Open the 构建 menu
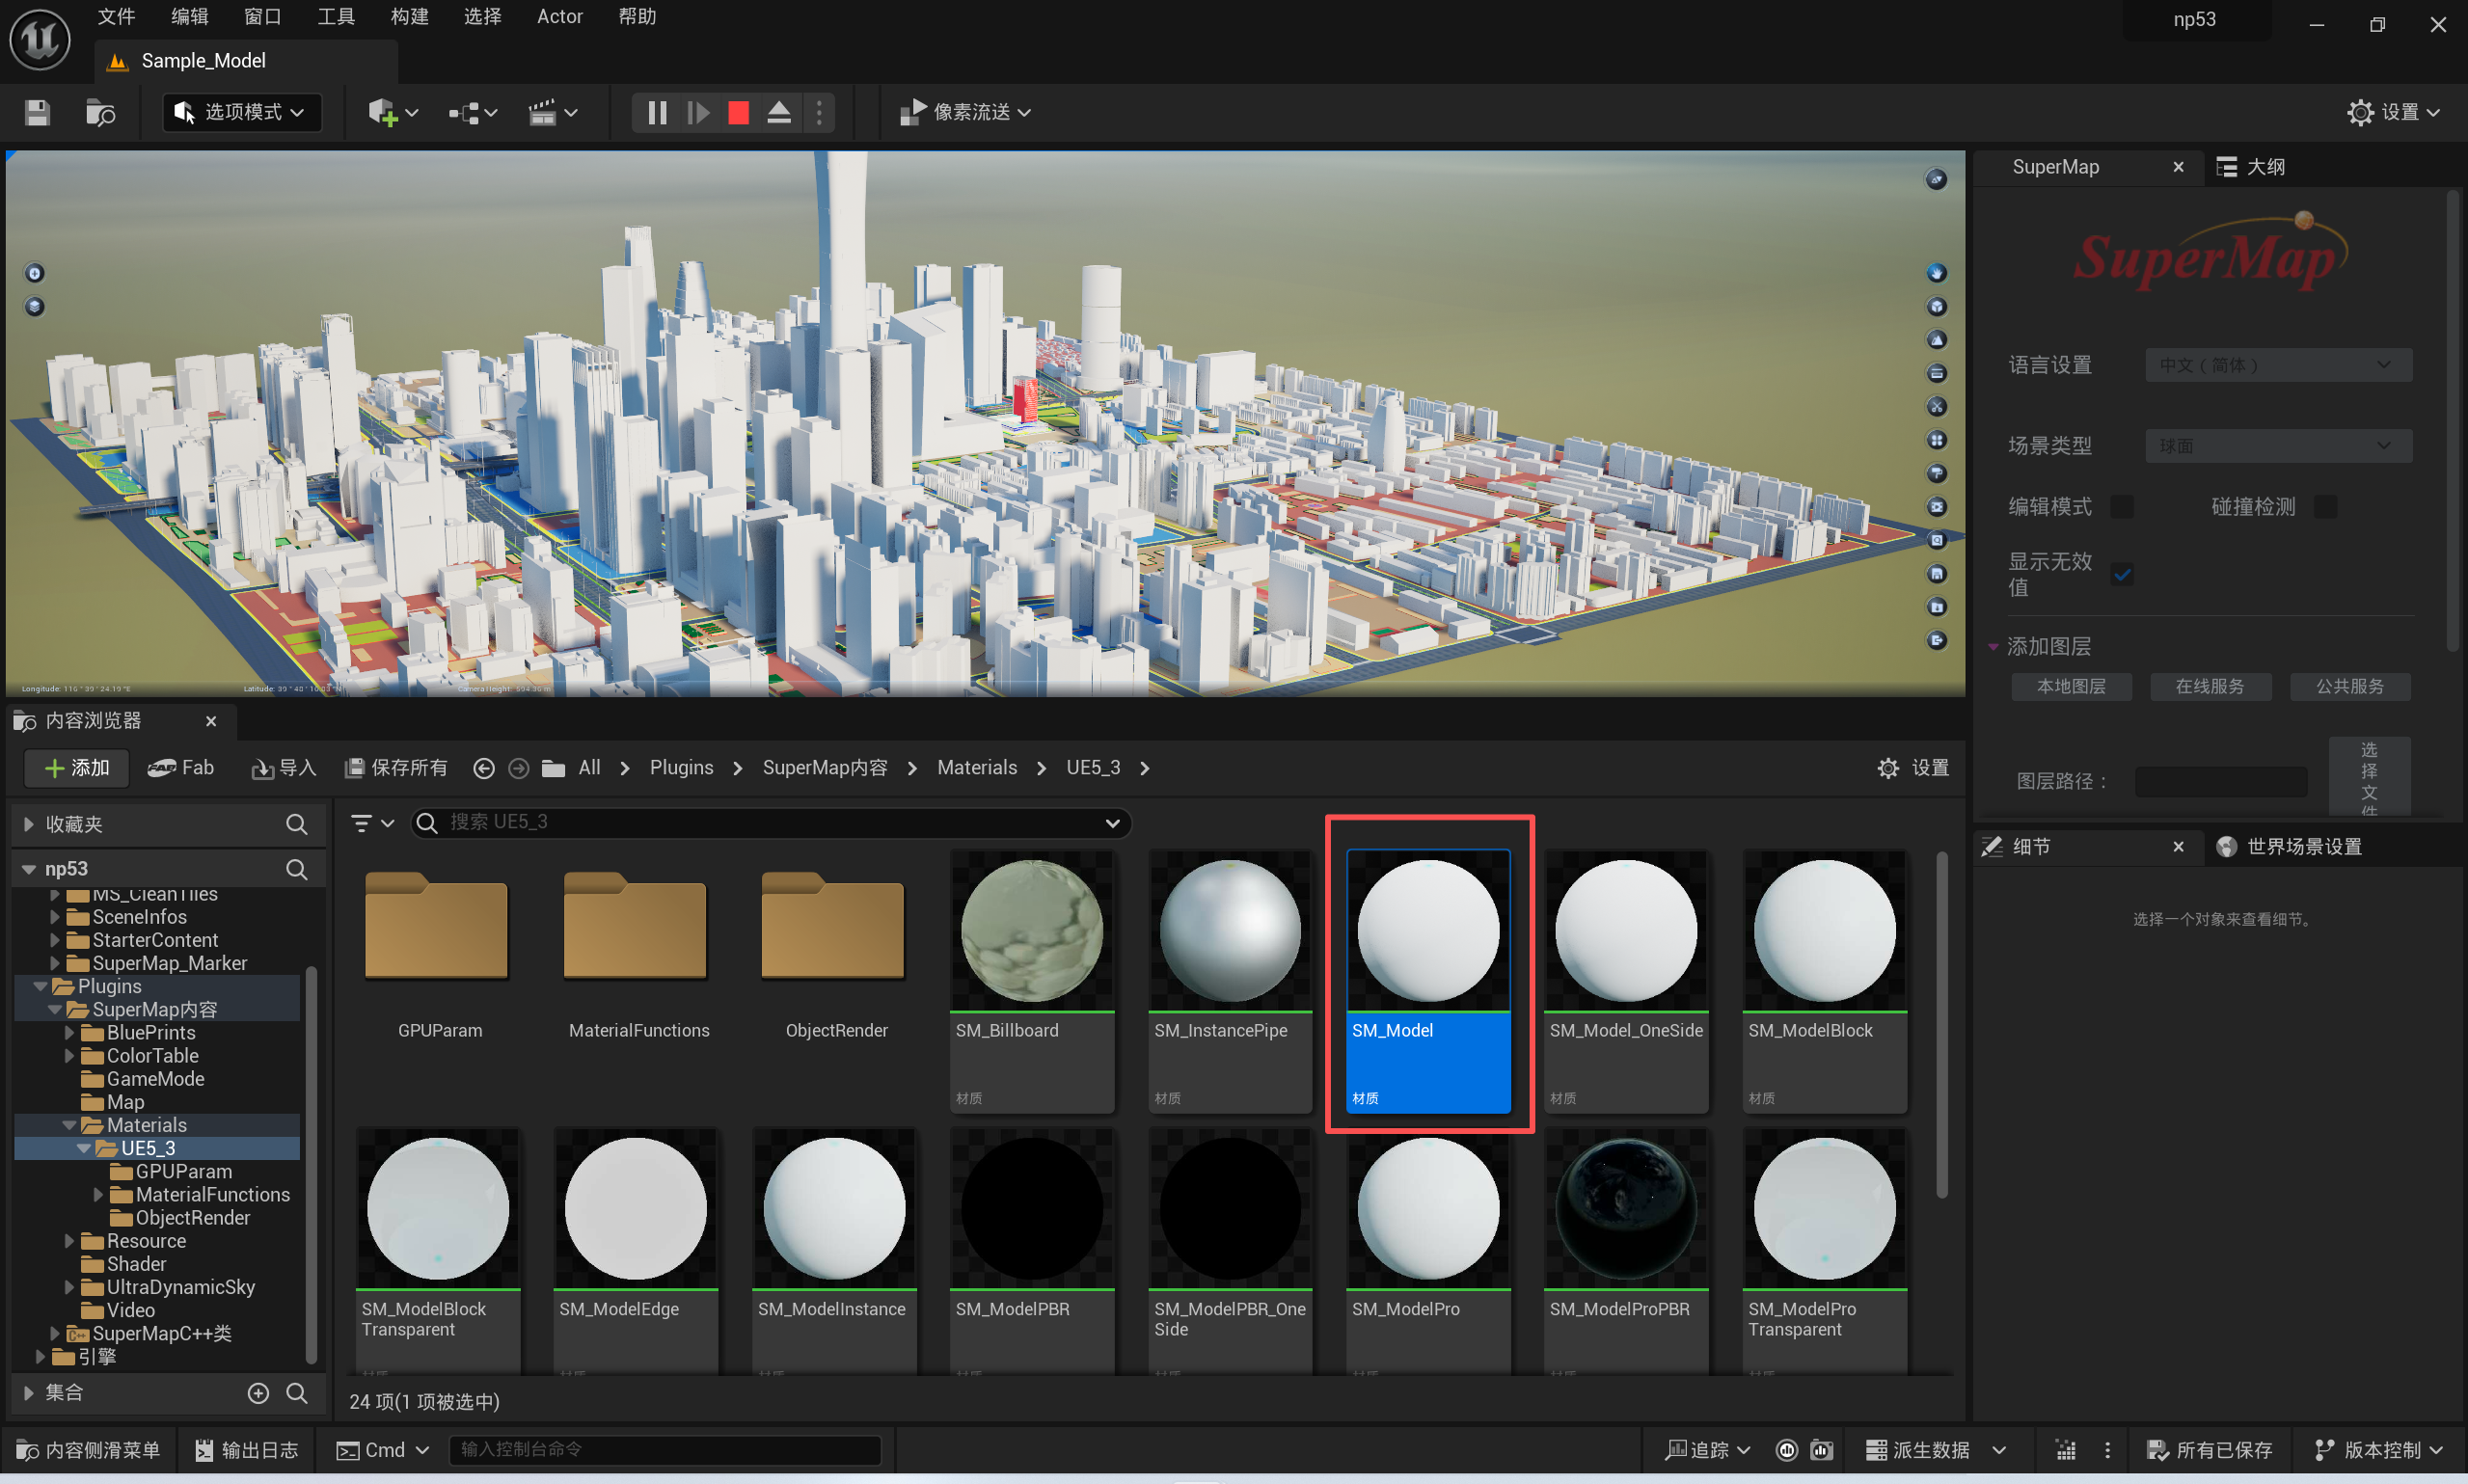2468x1484 pixels. tap(409, 16)
